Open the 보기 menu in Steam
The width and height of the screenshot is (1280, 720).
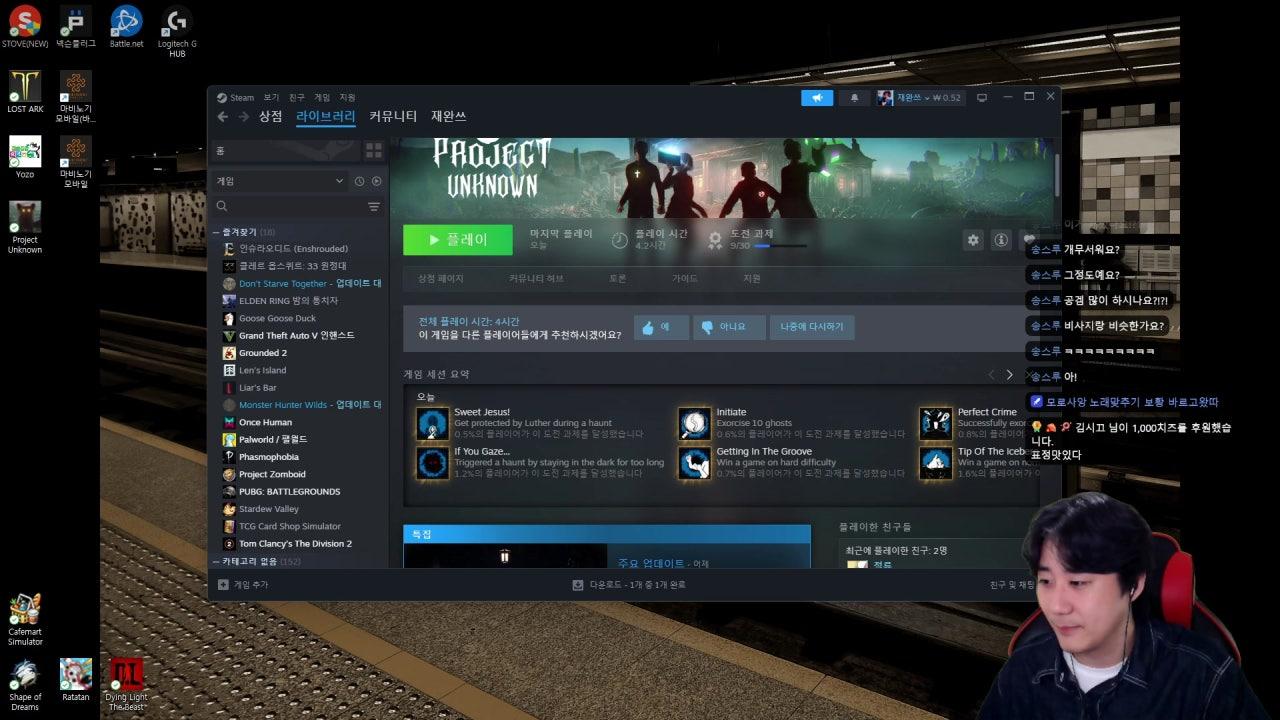tap(271, 98)
